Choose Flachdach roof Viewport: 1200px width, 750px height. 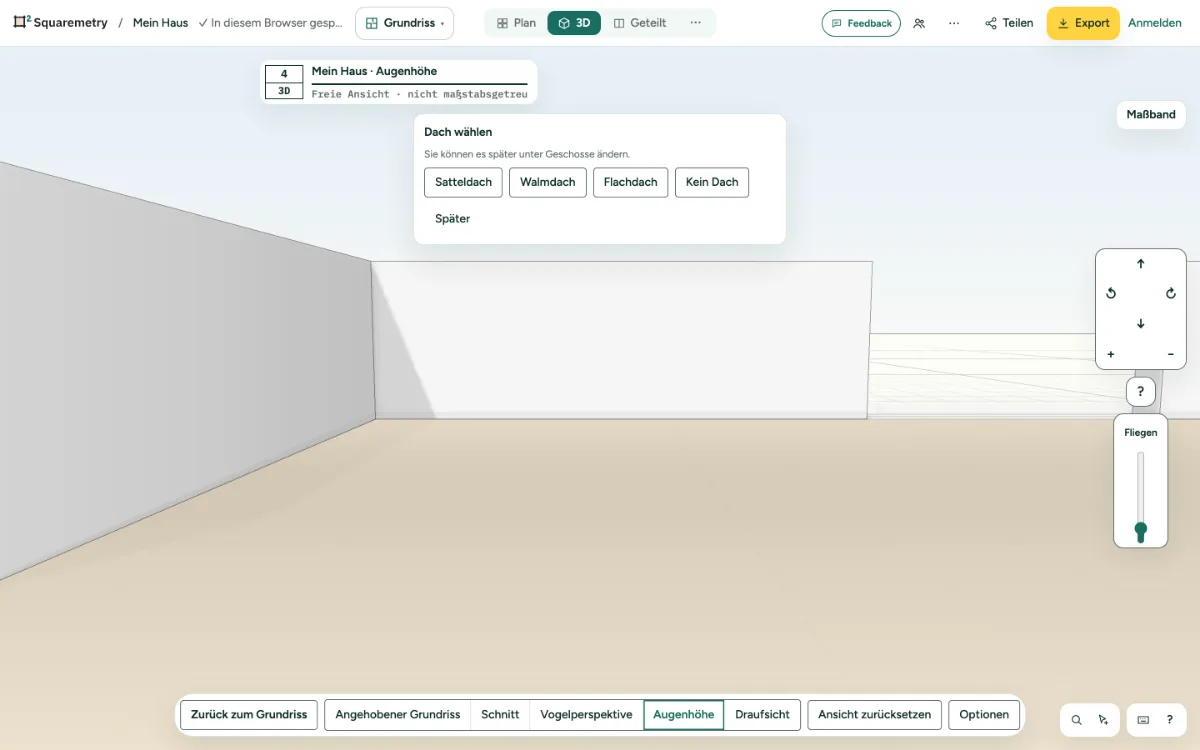(631, 183)
